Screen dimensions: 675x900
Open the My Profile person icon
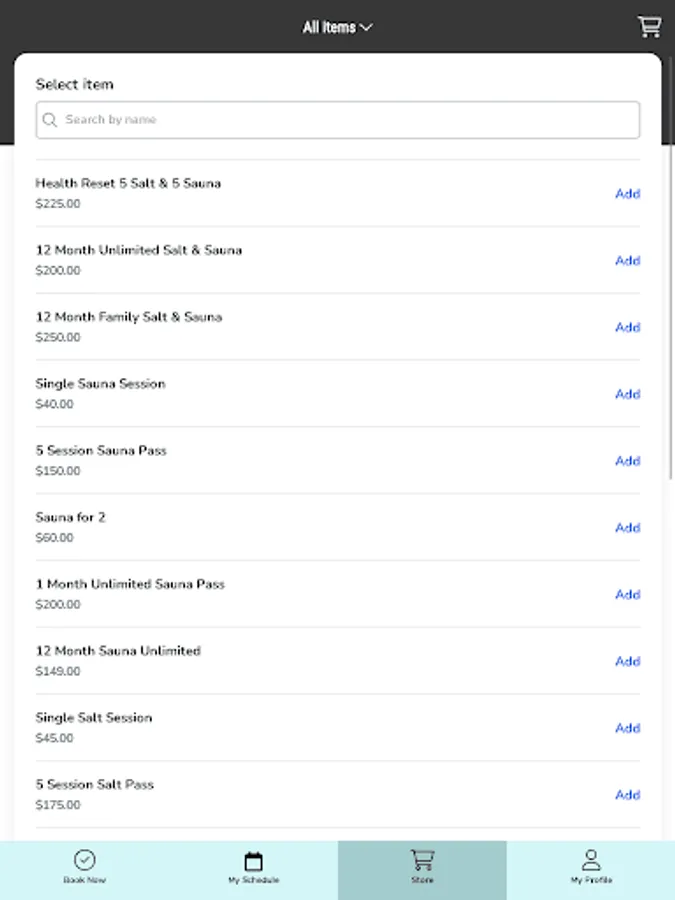(x=591, y=860)
